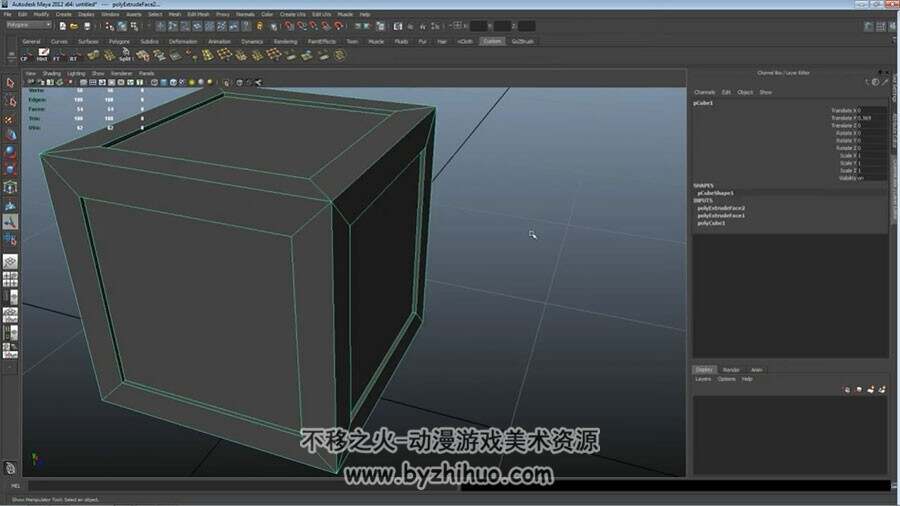Open the File menu
The image size is (900, 506).
7,14
